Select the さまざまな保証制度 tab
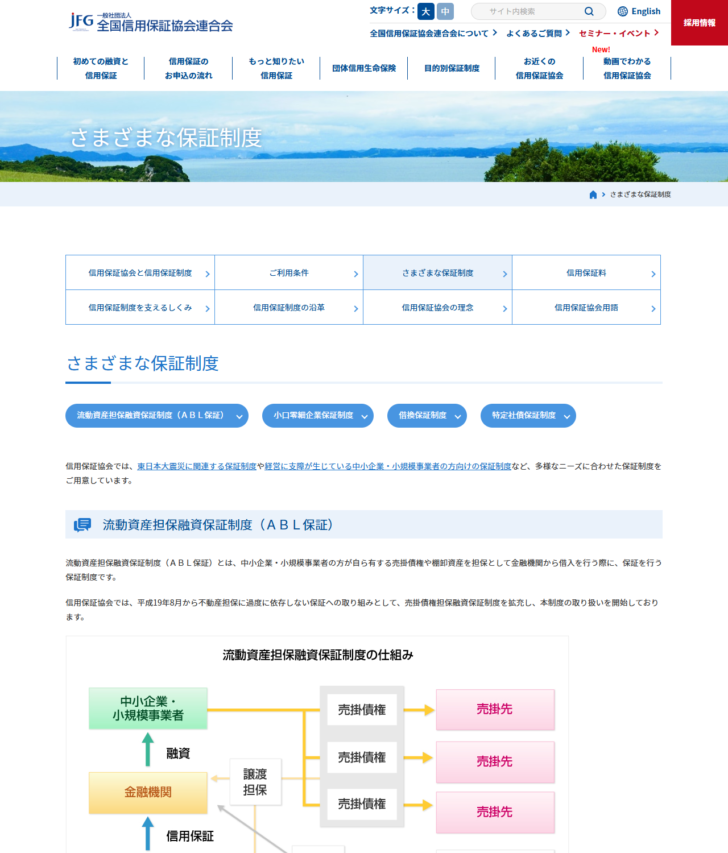728x853 pixels. pyautogui.click(x=437, y=273)
